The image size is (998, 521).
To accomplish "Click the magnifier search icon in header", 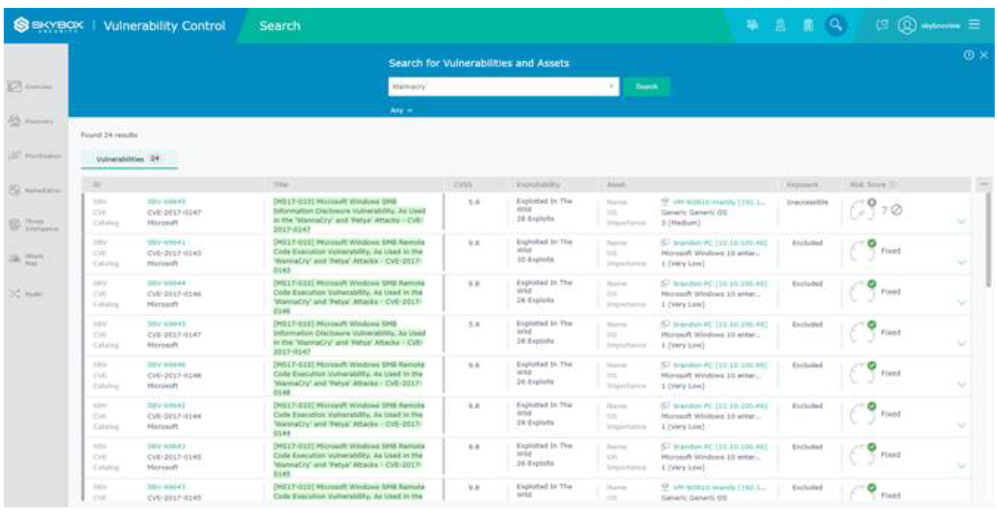I will 836,26.
